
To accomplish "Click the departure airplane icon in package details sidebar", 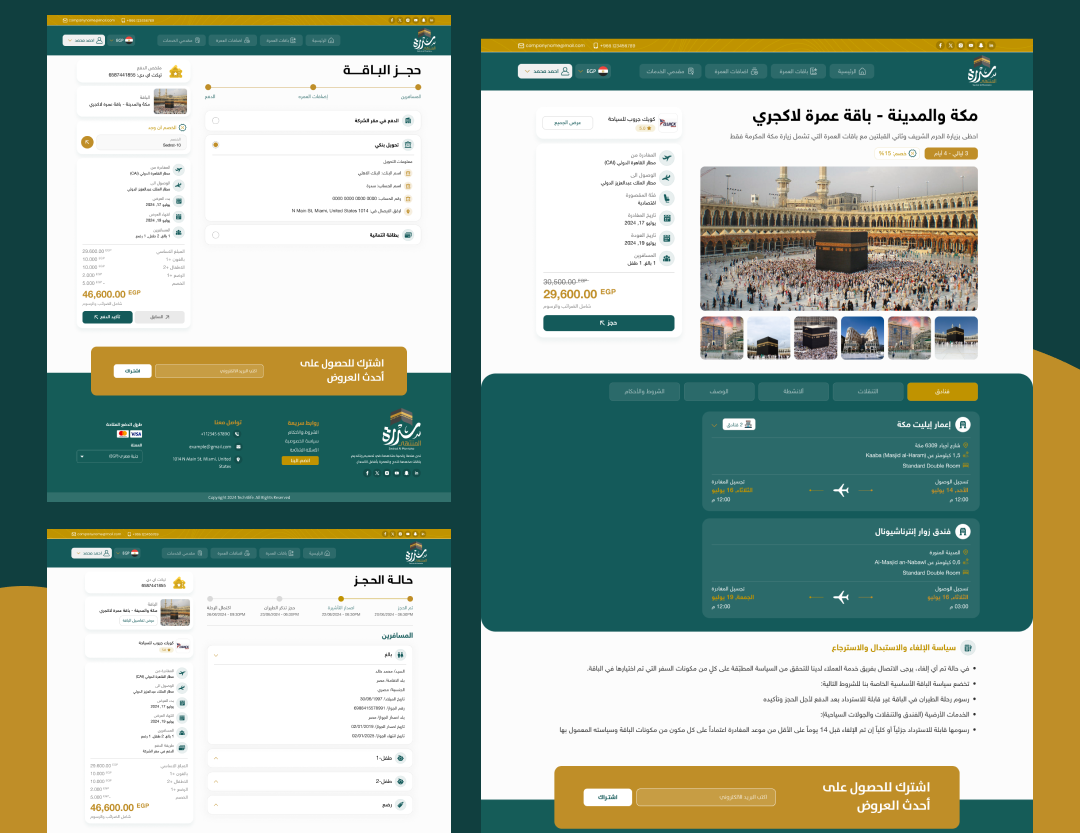I will coord(667,158).
